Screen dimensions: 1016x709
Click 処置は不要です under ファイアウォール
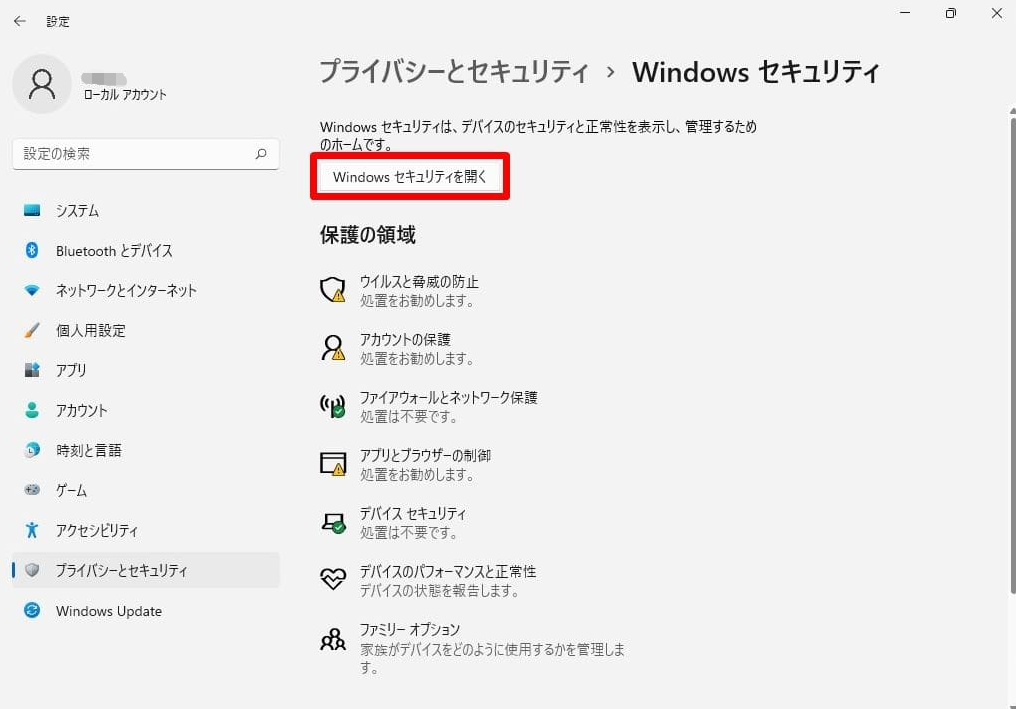[x=408, y=417]
